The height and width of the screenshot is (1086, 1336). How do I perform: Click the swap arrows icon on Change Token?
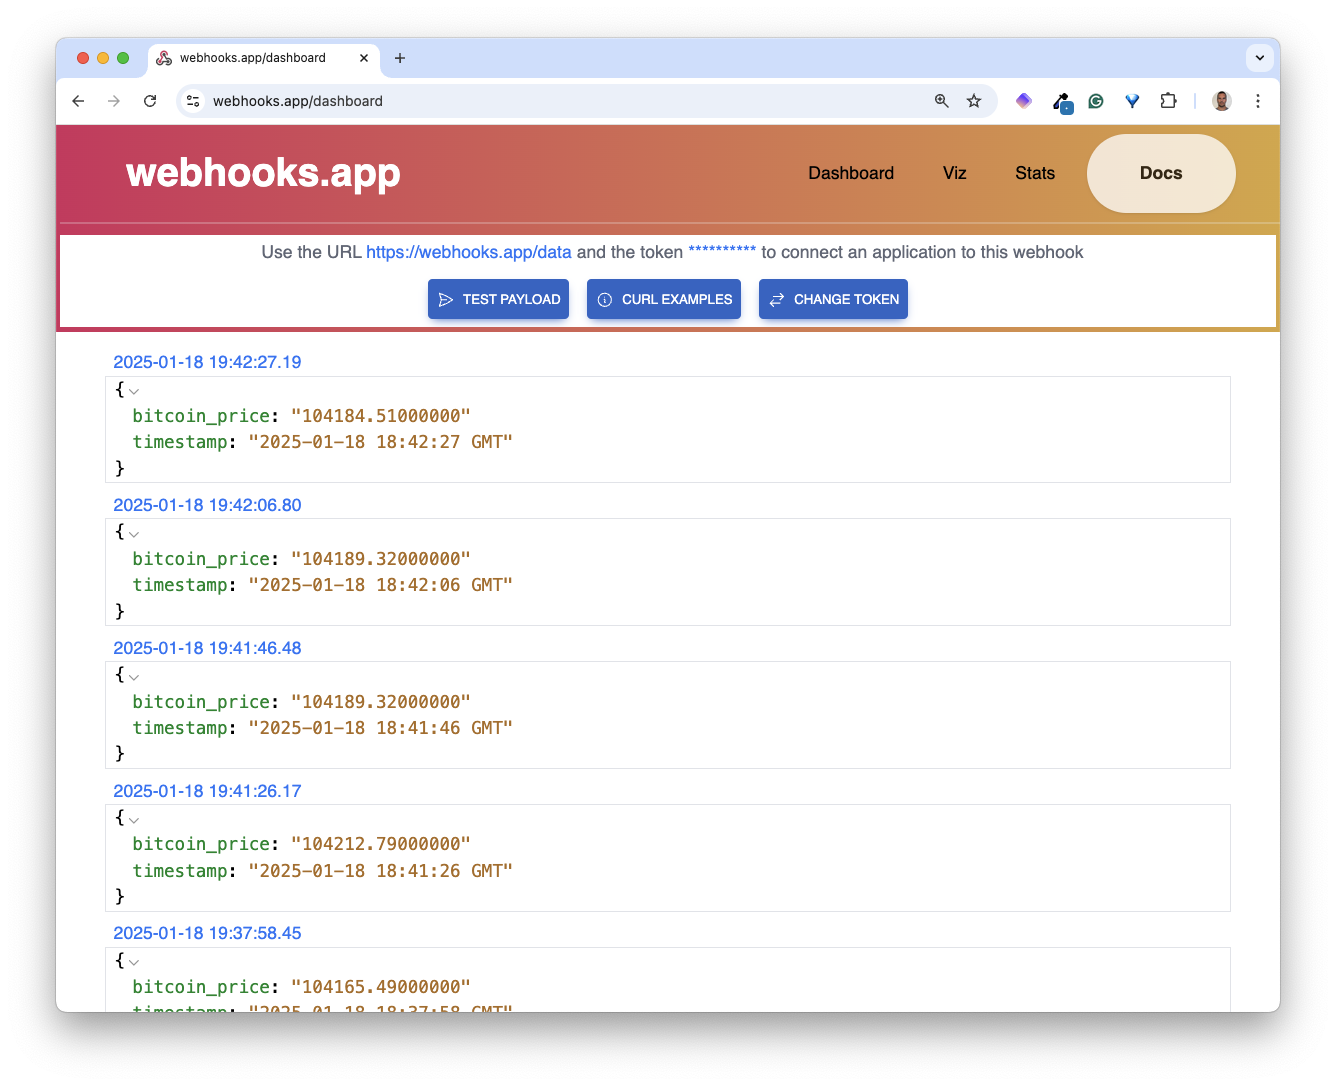(x=778, y=299)
